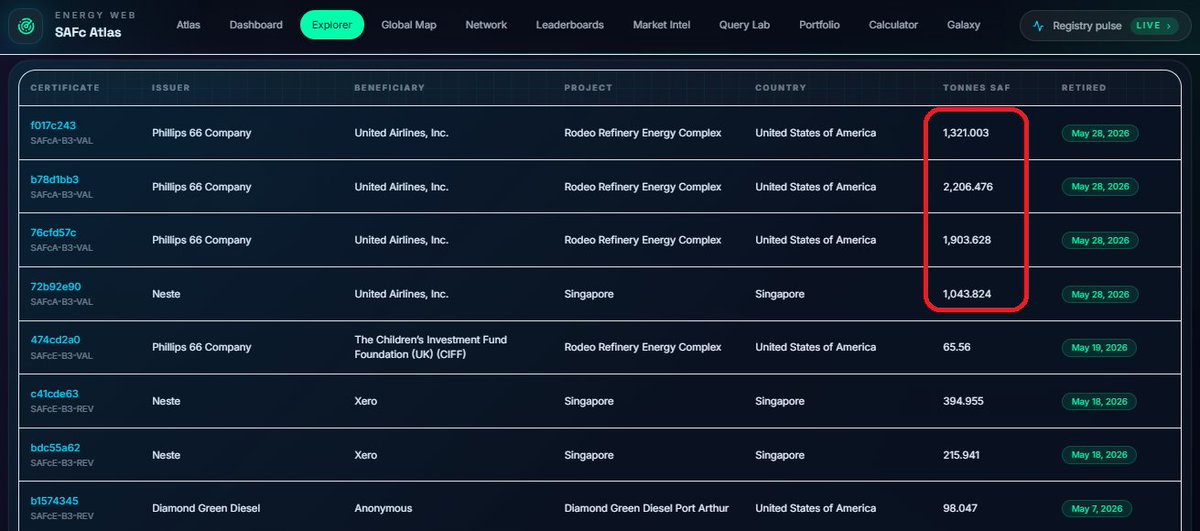Switch to the Dashboard tab
This screenshot has height=531, width=1200.
point(257,25)
